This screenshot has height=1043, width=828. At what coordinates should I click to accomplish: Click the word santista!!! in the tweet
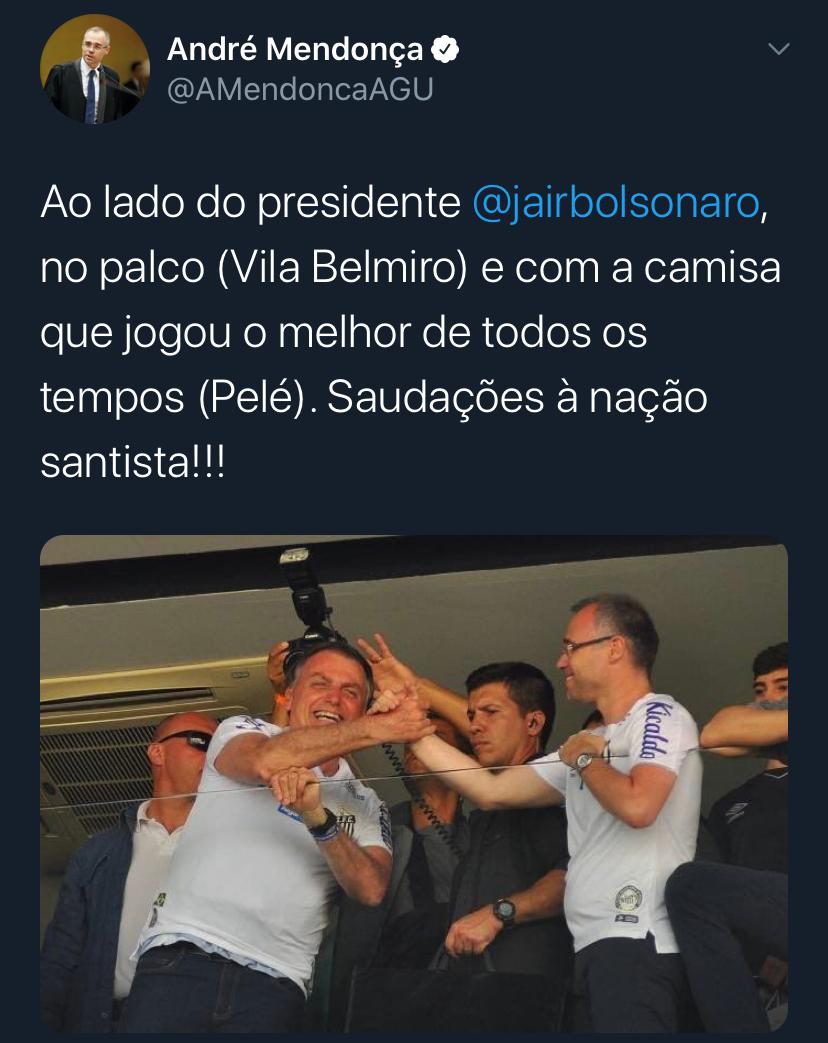pyautogui.click(x=133, y=462)
